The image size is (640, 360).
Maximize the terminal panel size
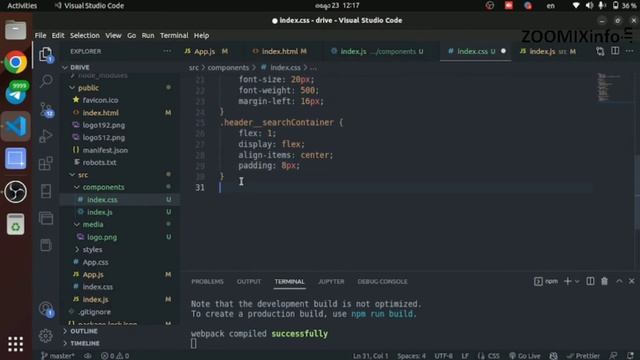[619, 281]
